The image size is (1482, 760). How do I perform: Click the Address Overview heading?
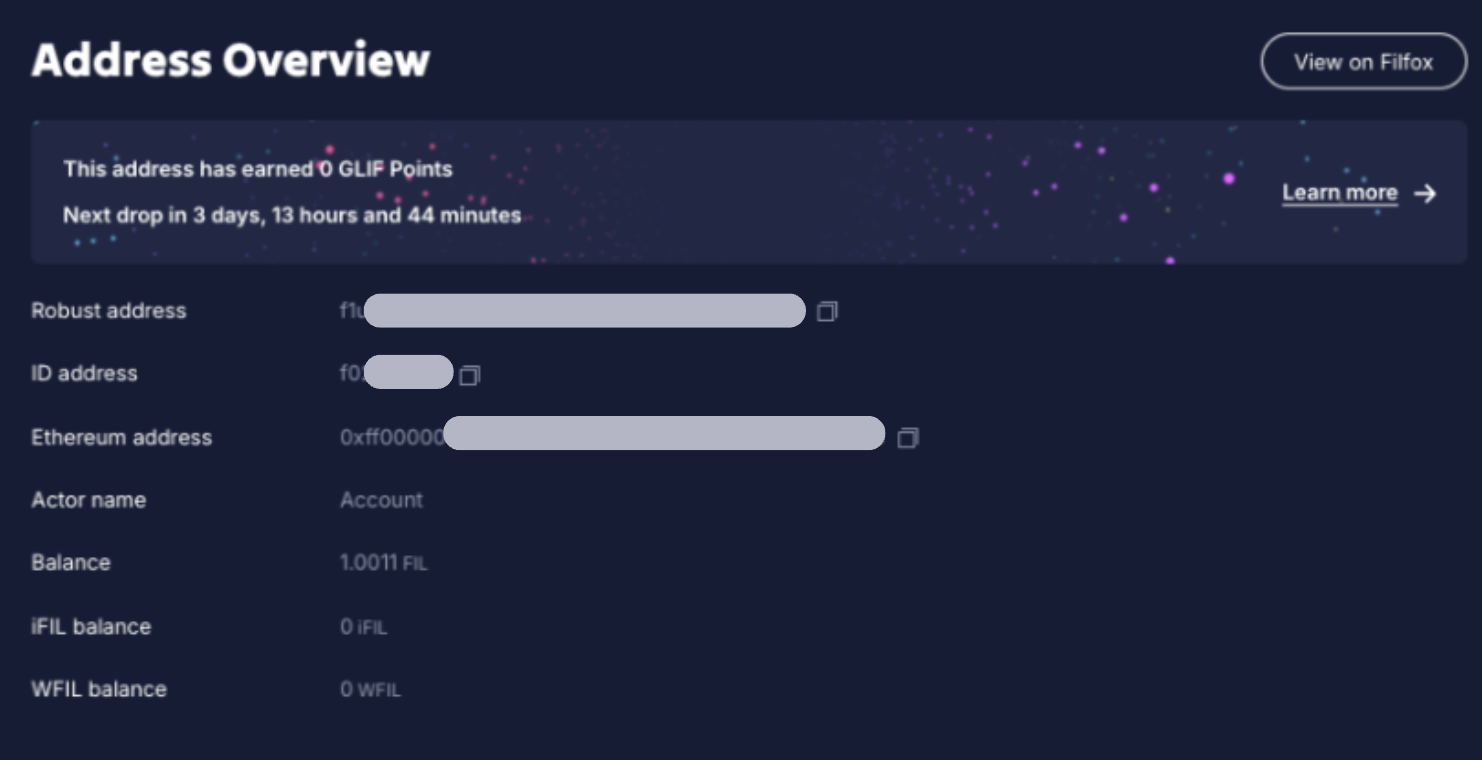(231, 61)
